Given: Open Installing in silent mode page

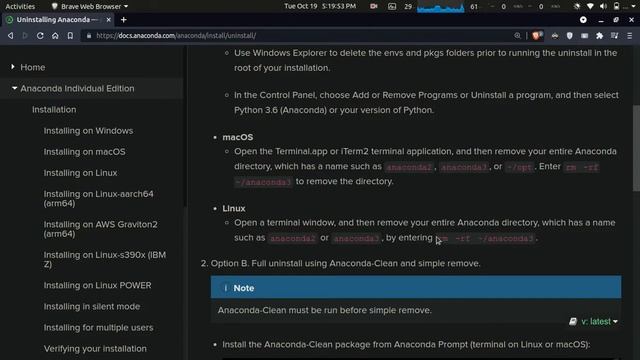Looking at the screenshot, I should 92,307.
